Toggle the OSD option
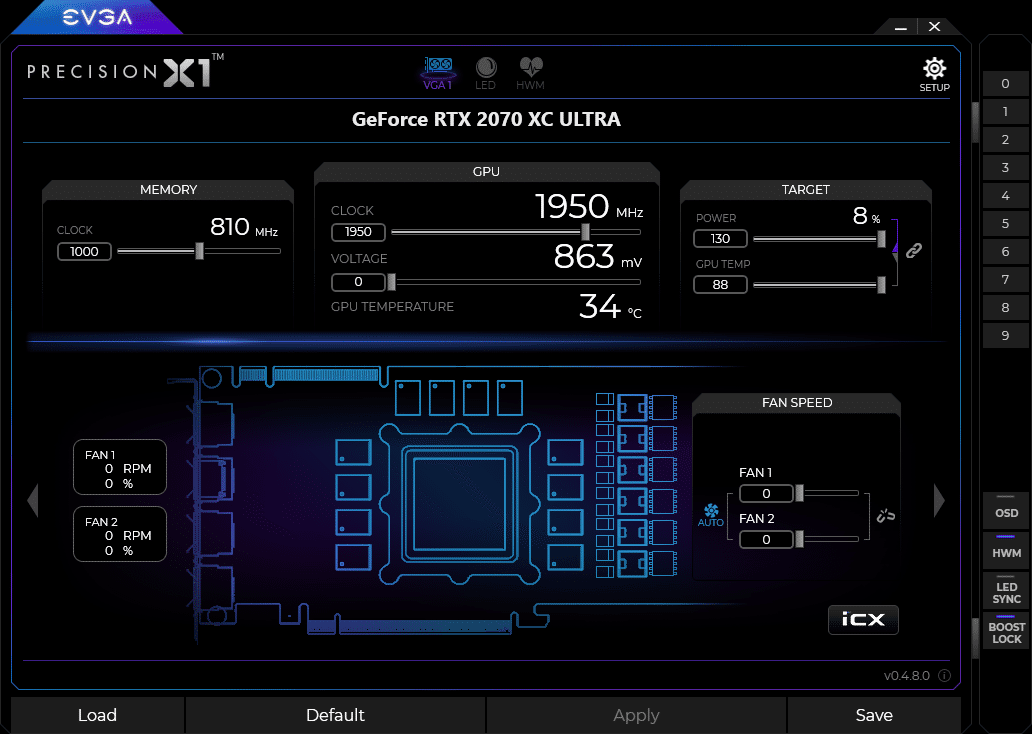The image size is (1032, 734). [1006, 511]
